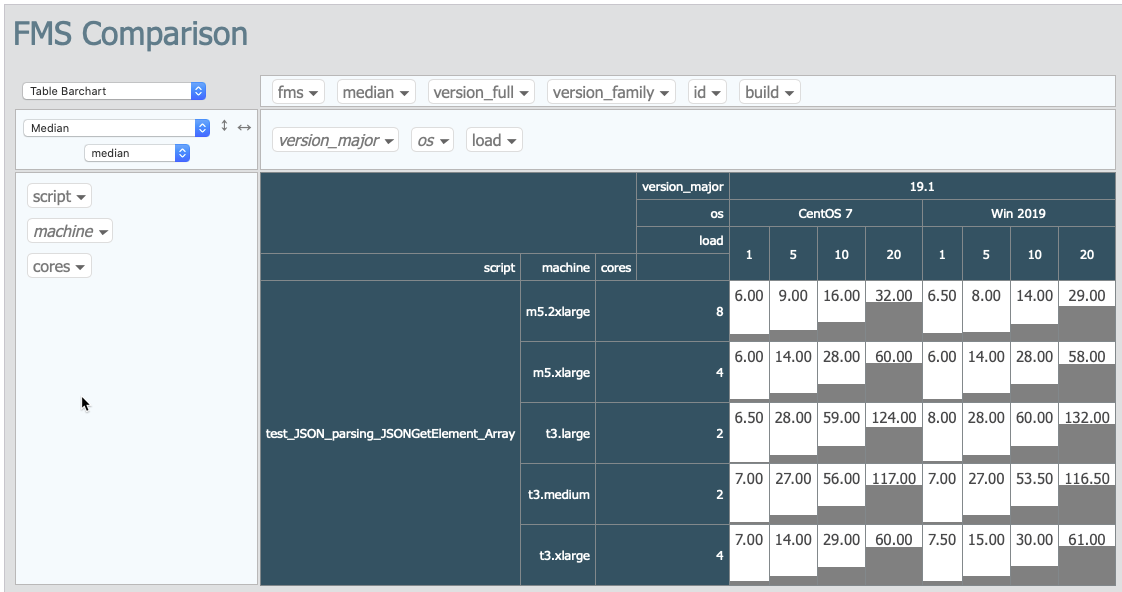The width and height of the screenshot is (1122, 592).
Task: Open the fms attribute filter
Action: (298, 92)
